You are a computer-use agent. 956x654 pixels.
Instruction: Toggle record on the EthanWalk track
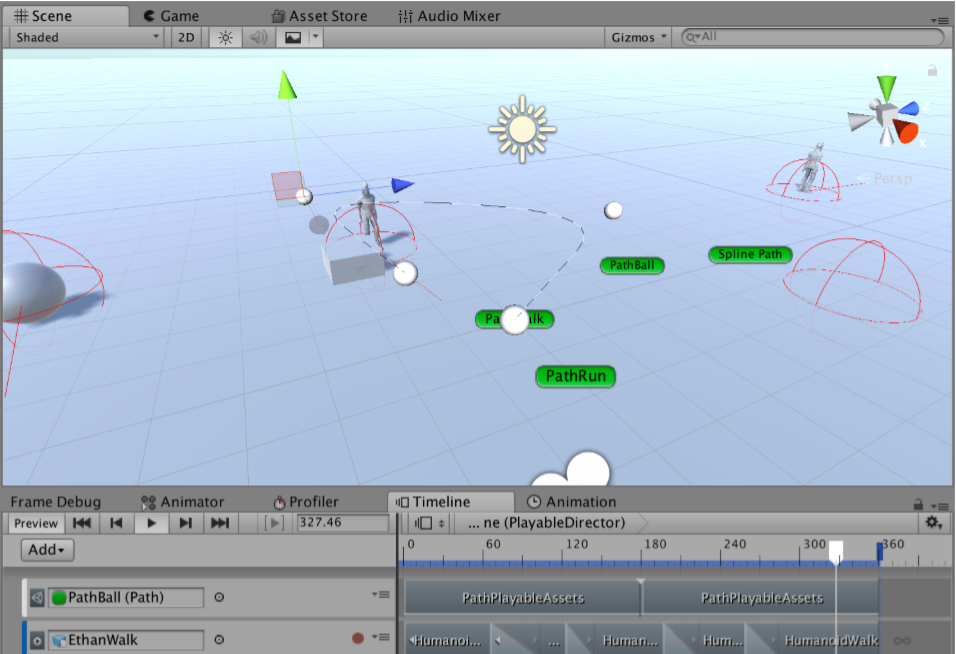(360, 636)
